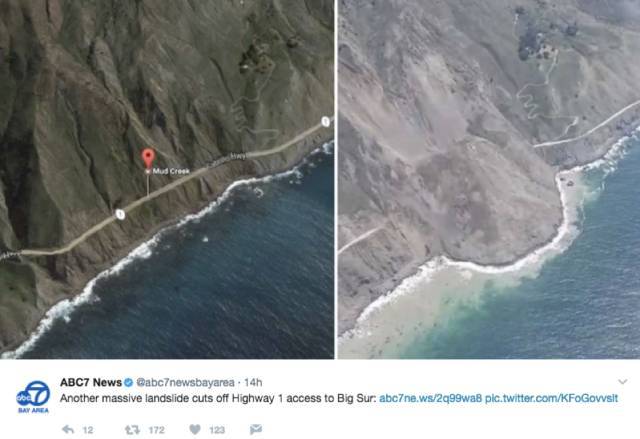Click the lower Highway 1 shield marker

click(120, 214)
